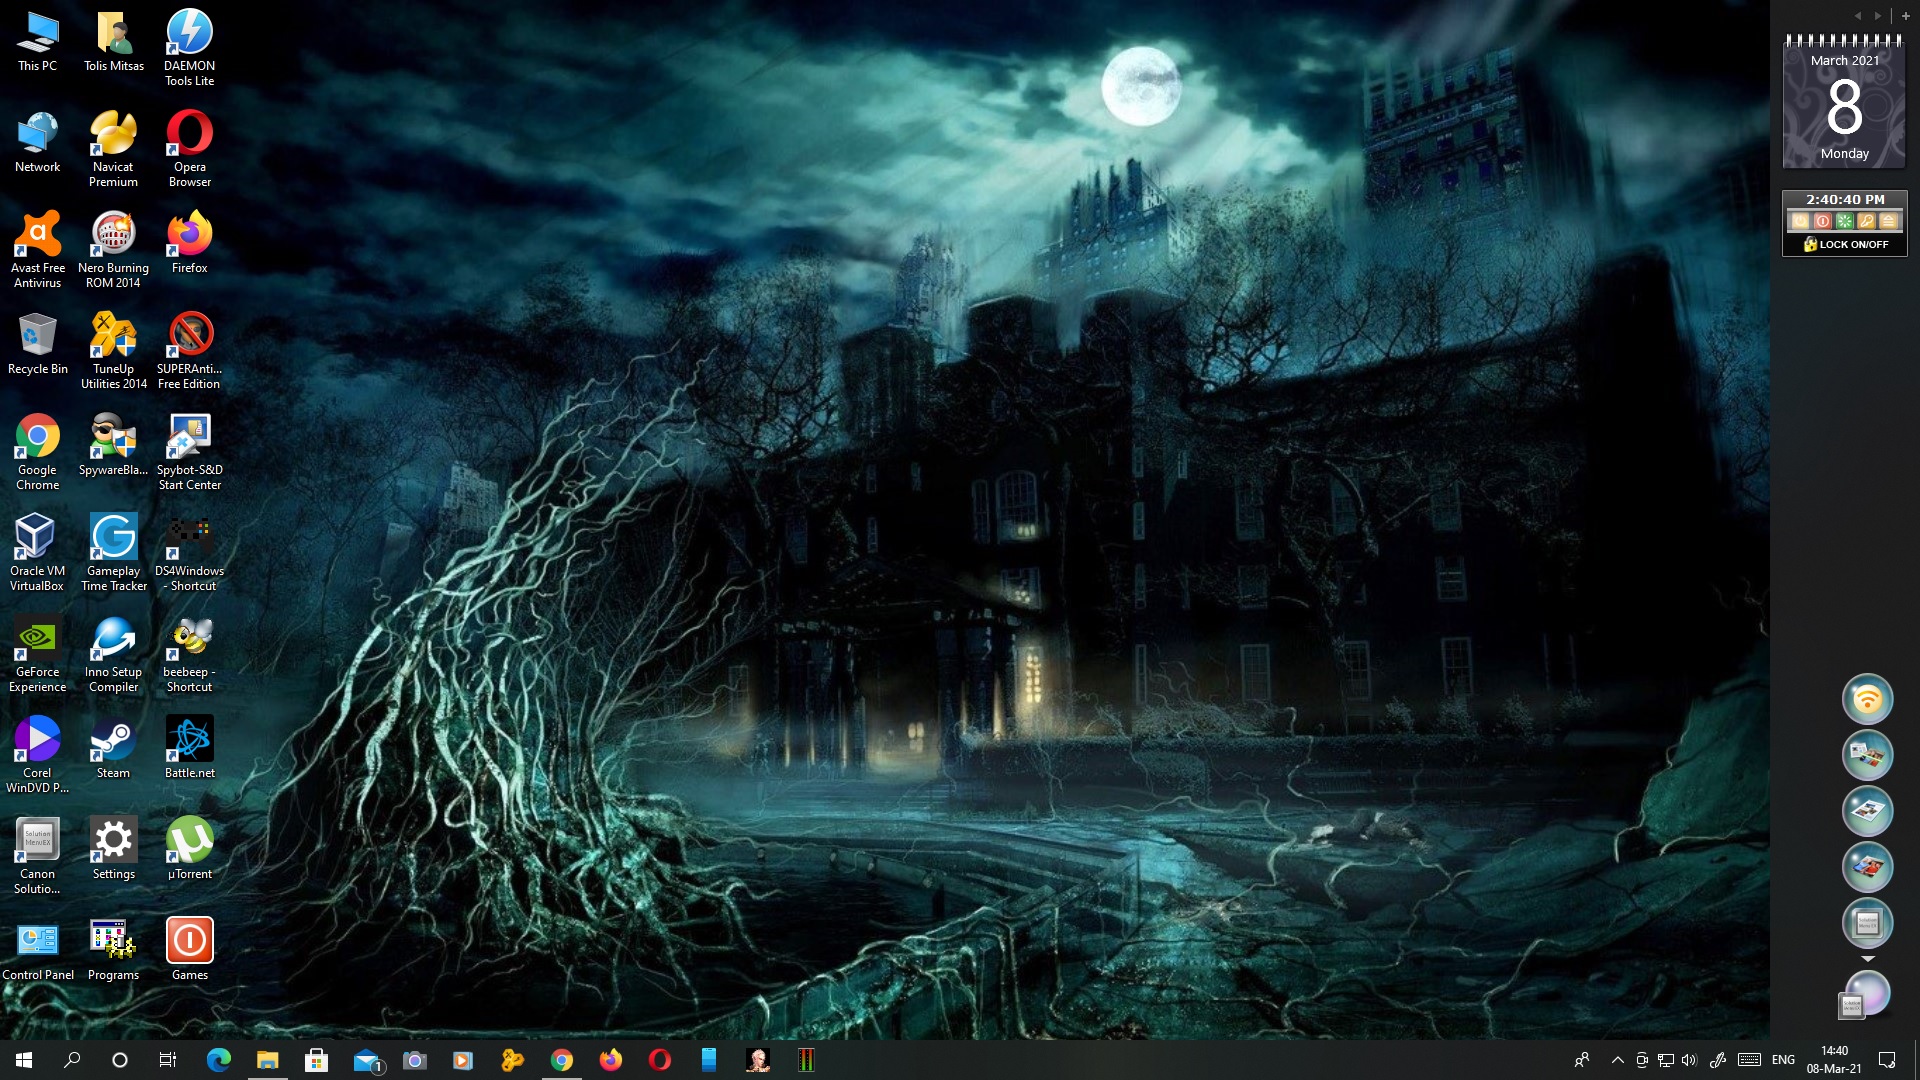This screenshot has height=1080, width=1920.
Task: Open Spybot-S&D Start Center
Action: 190,452
